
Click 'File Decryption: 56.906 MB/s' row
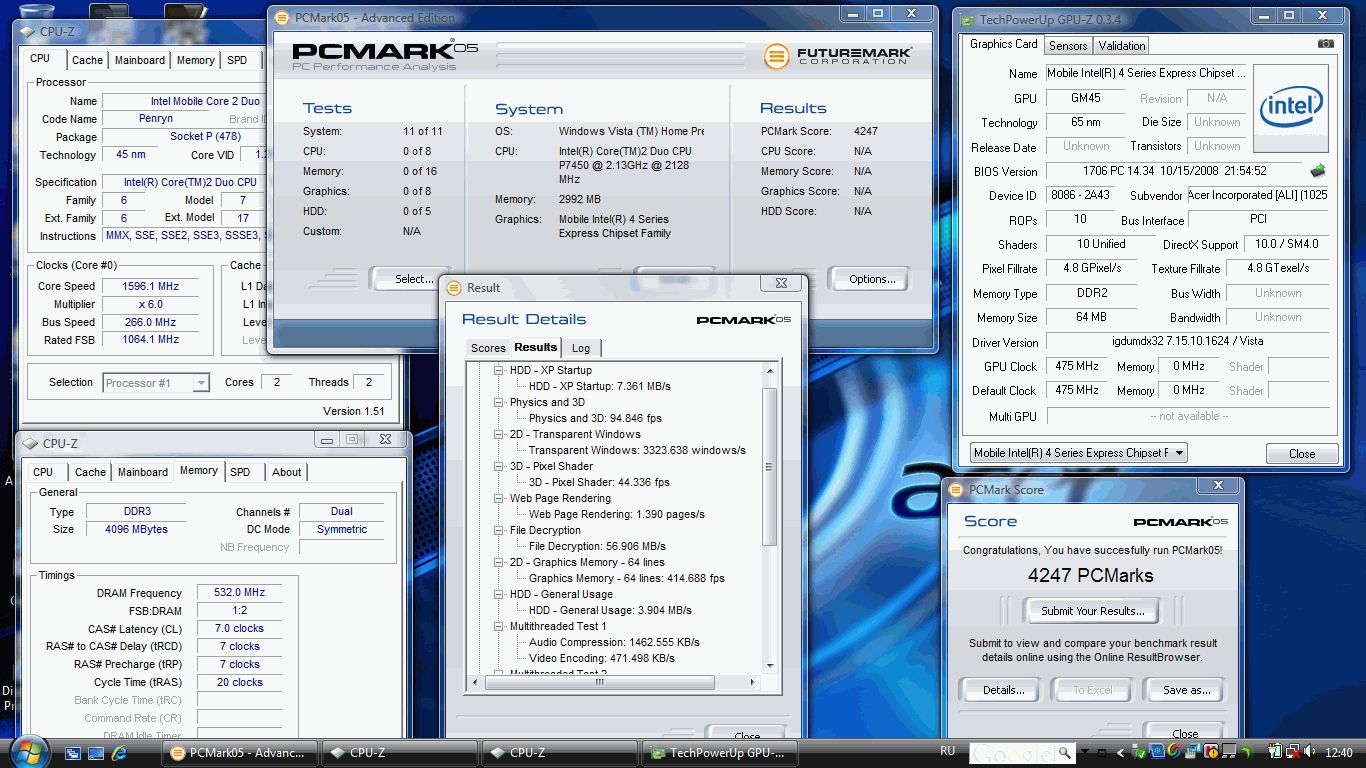[x=597, y=546]
